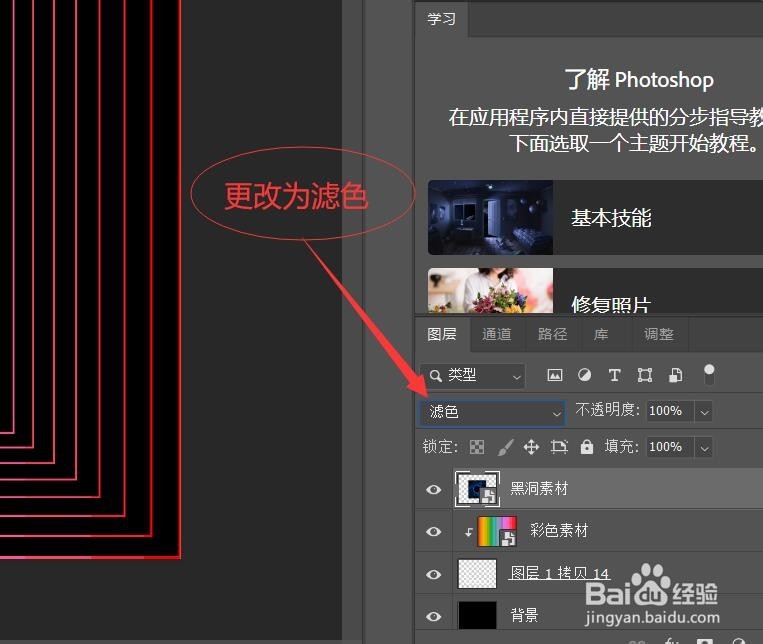Filter layers by adjustment layer icon
The image size is (763, 644).
pos(584,375)
